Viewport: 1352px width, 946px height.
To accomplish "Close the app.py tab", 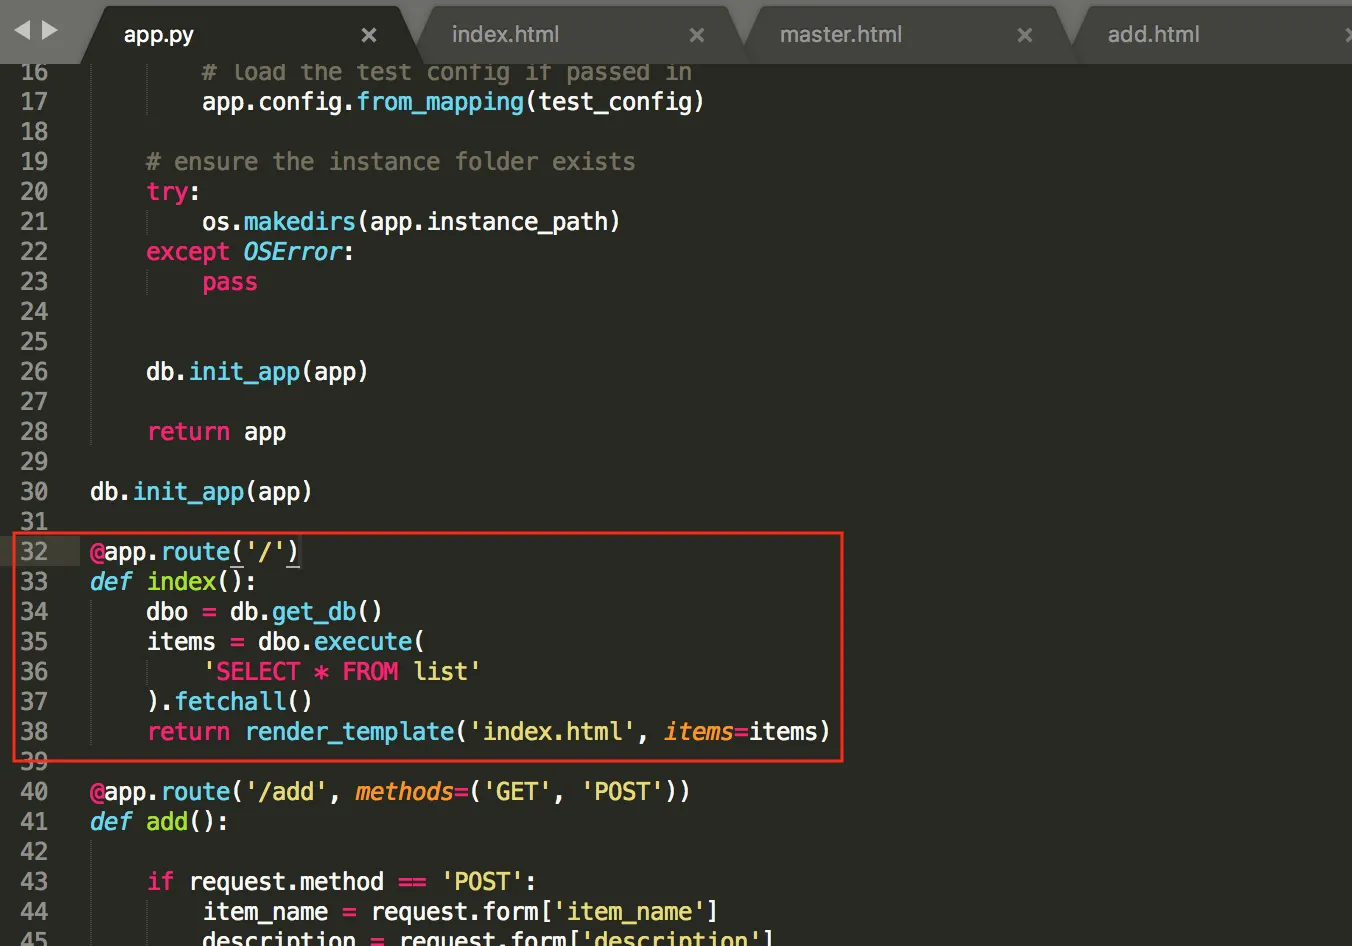I will coord(369,35).
